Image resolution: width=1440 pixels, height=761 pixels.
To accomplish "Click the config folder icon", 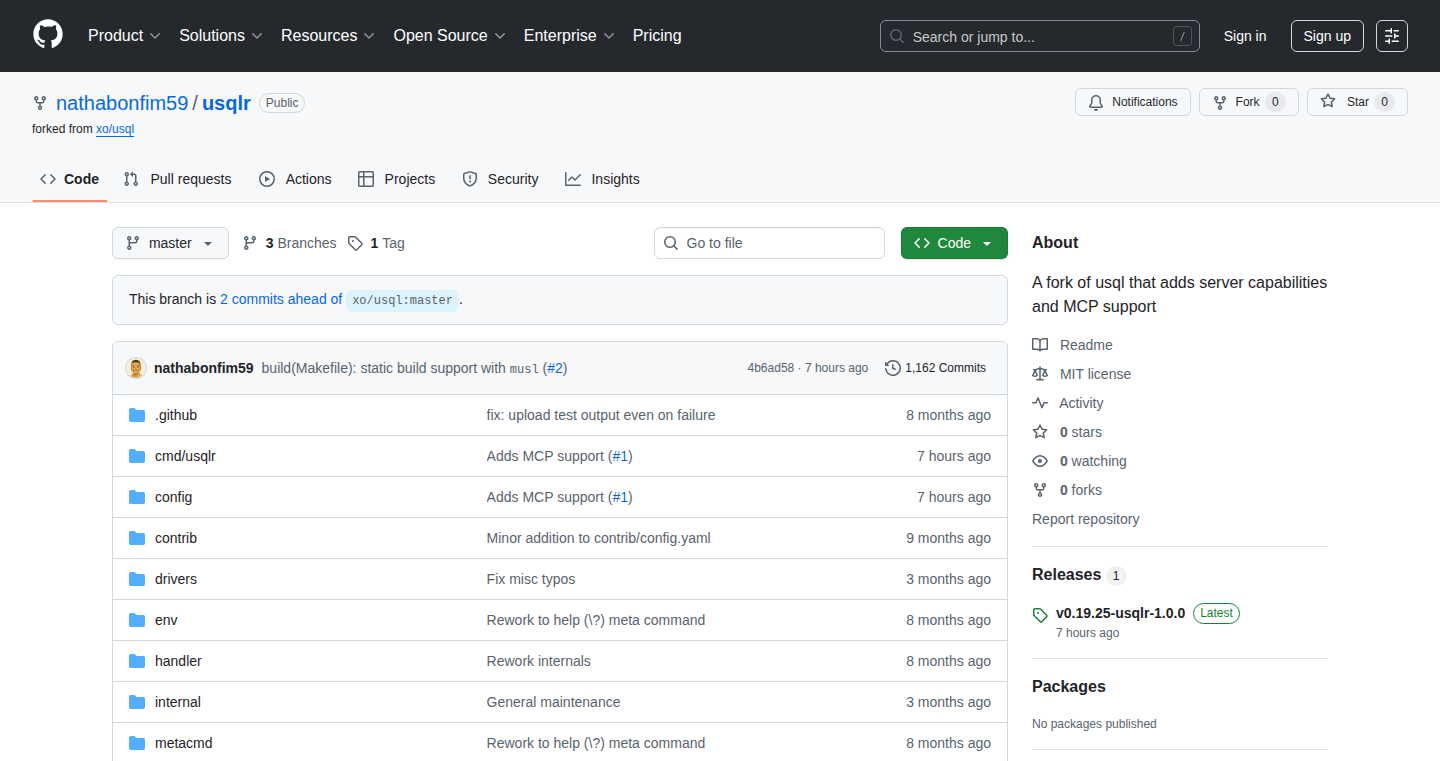I will click(137, 497).
